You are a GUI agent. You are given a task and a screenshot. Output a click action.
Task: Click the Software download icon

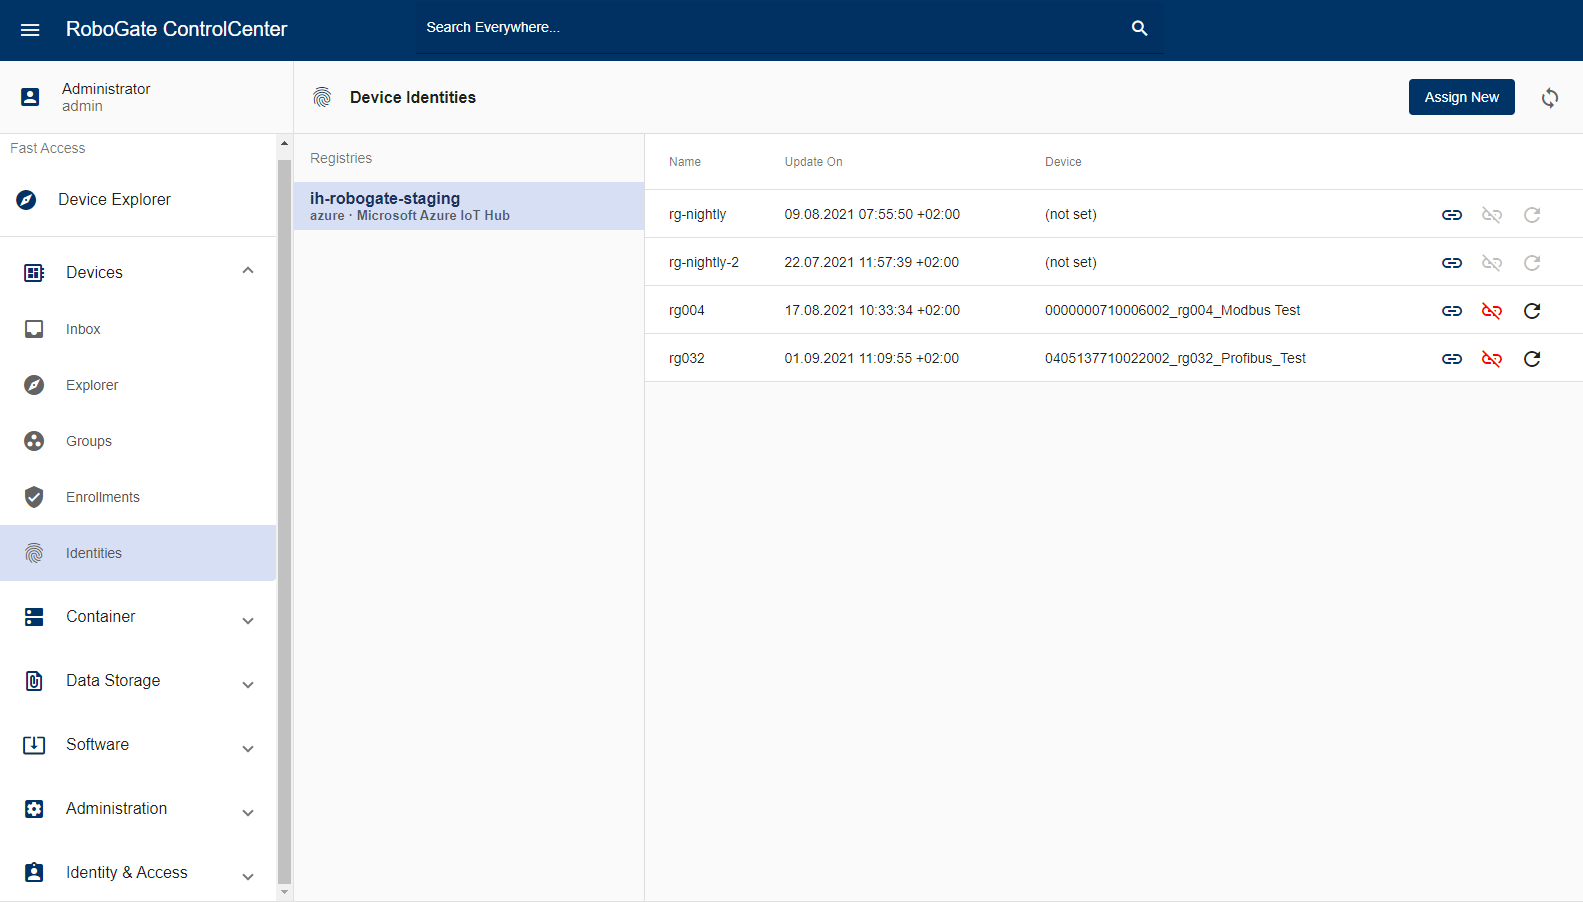34,745
